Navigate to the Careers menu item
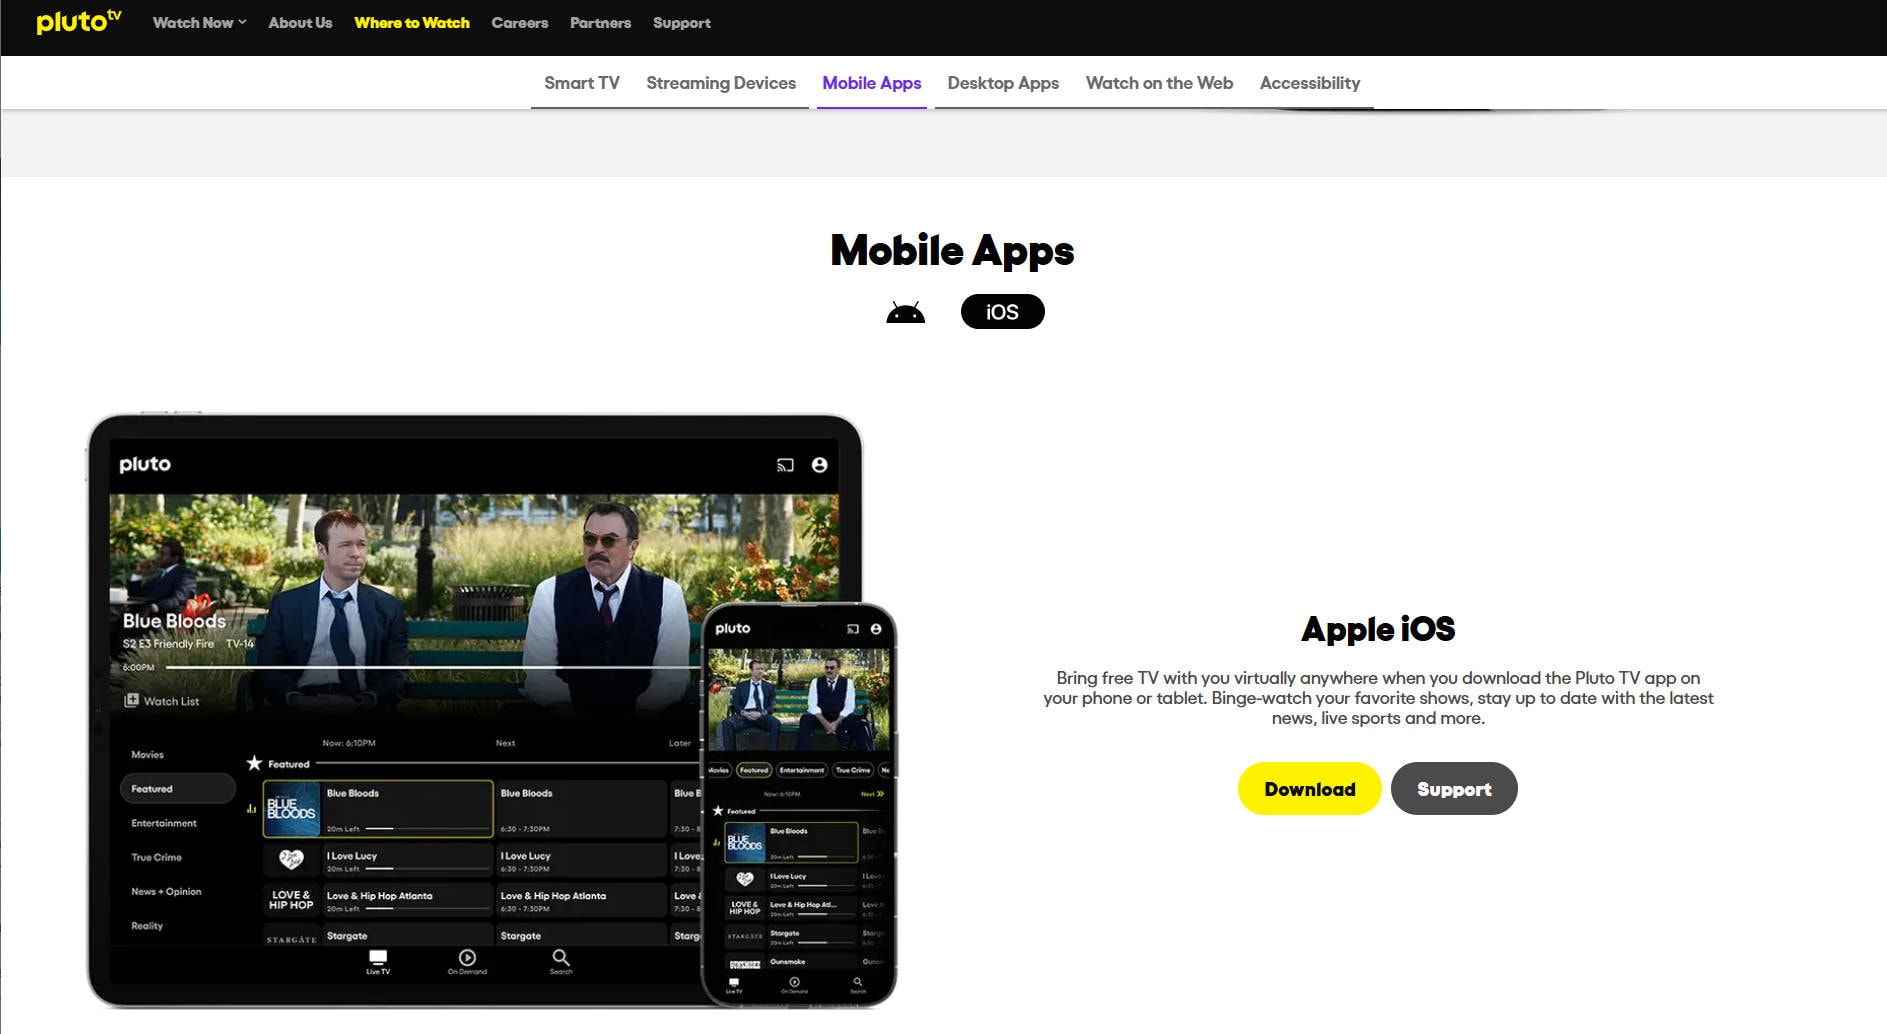This screenshot has height=1034, width=1887. point(519,22)
